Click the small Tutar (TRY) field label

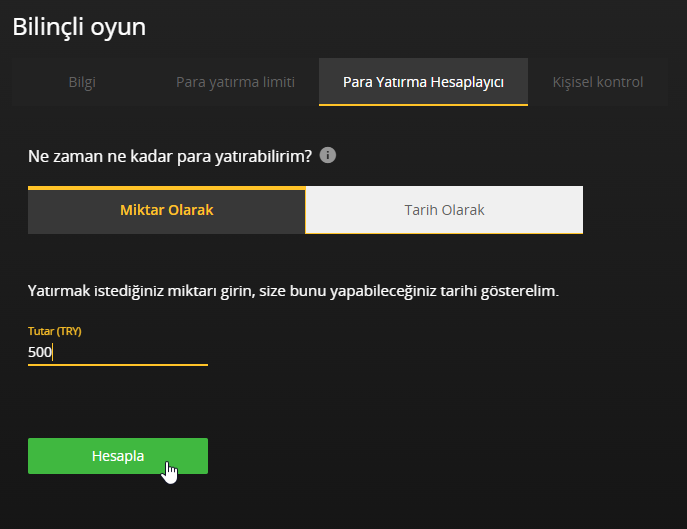point(54,331)
